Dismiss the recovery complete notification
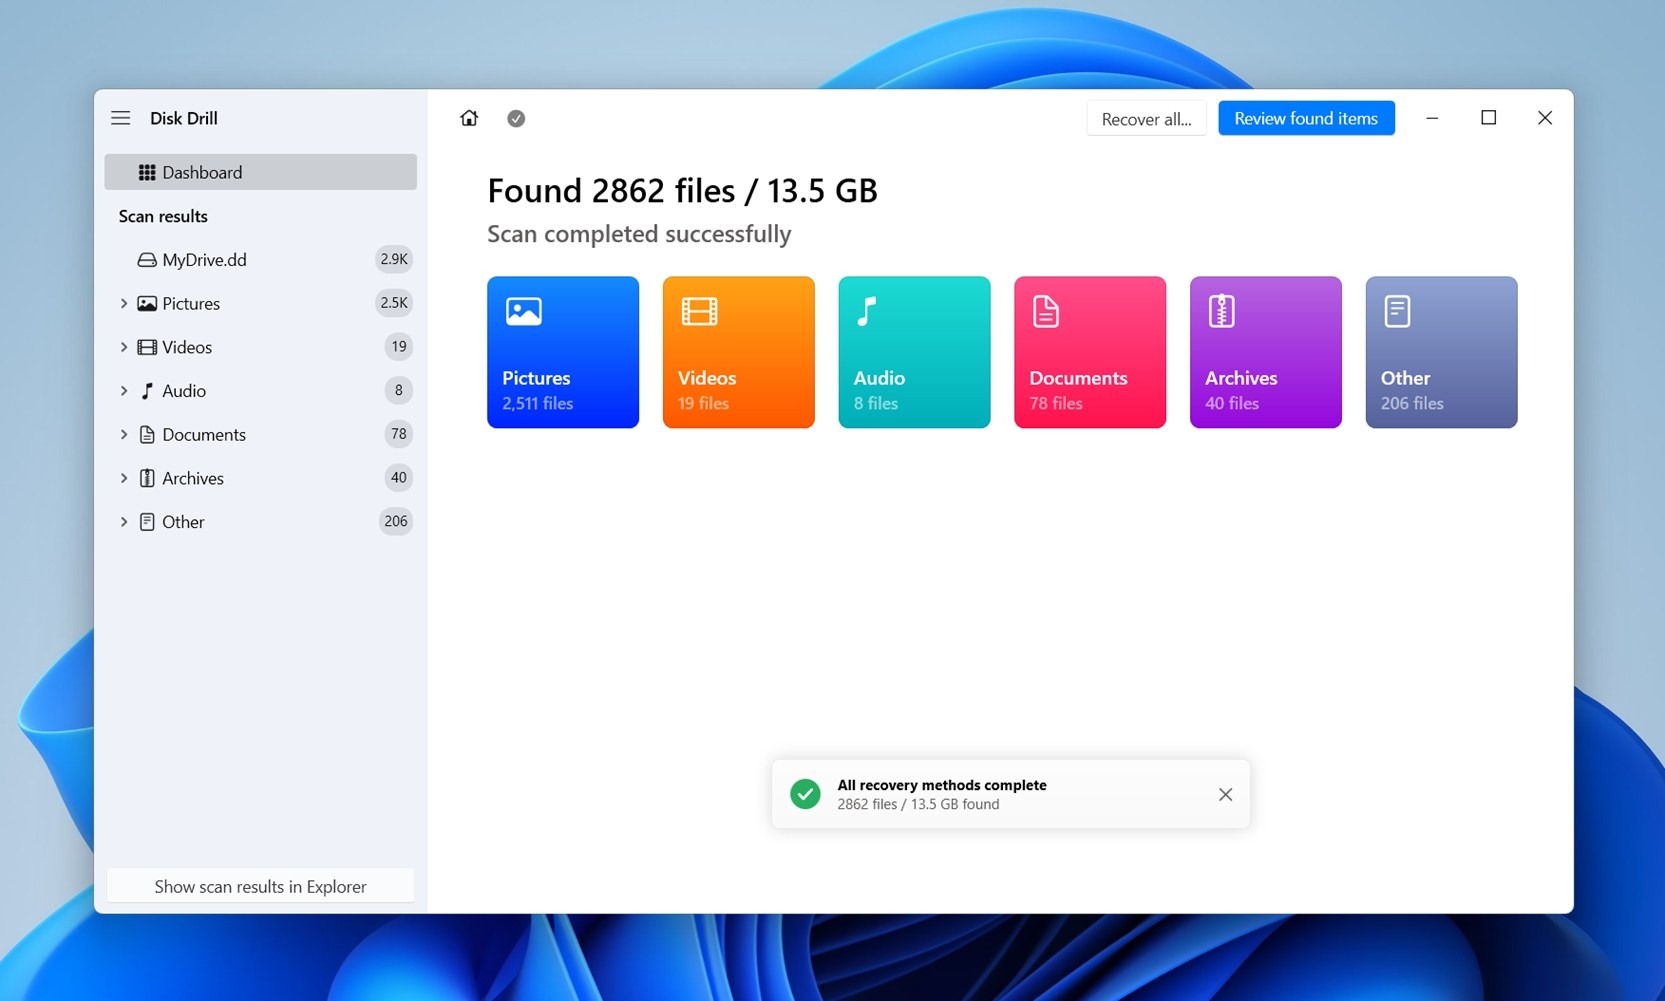1665x1001 pixels. [1225, 794]
